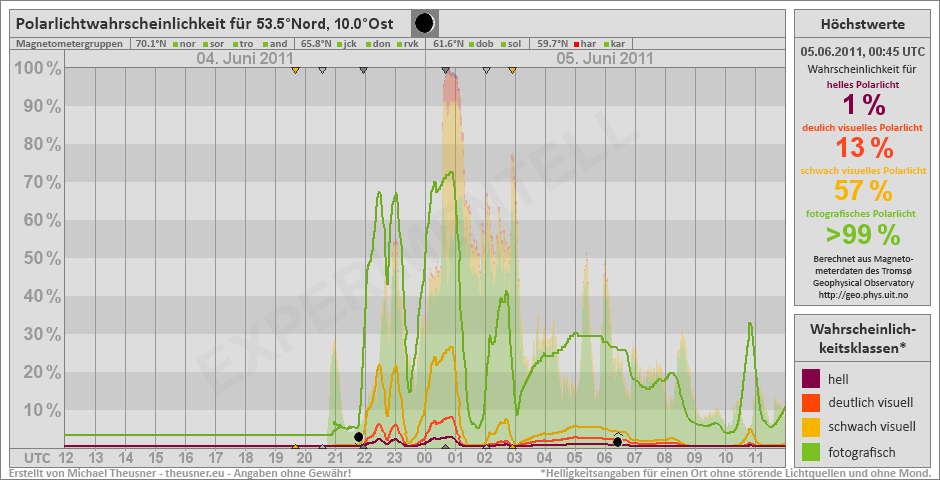Click the red-orange 'deutlich visuell' legend swatch
The image size is (940, 480).
tap(812, 403)
